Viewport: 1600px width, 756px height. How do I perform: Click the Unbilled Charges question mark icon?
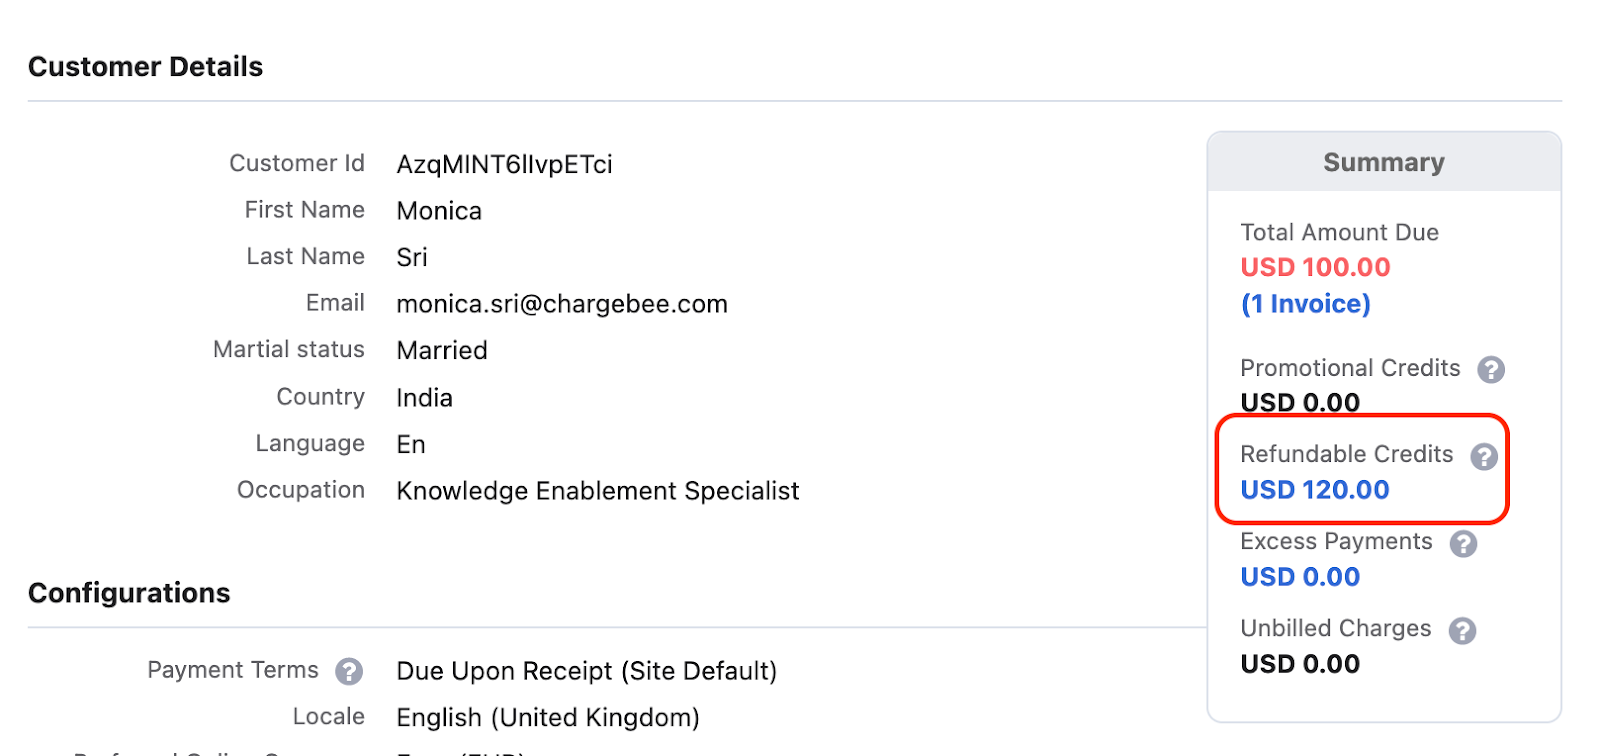point(1463,631)
